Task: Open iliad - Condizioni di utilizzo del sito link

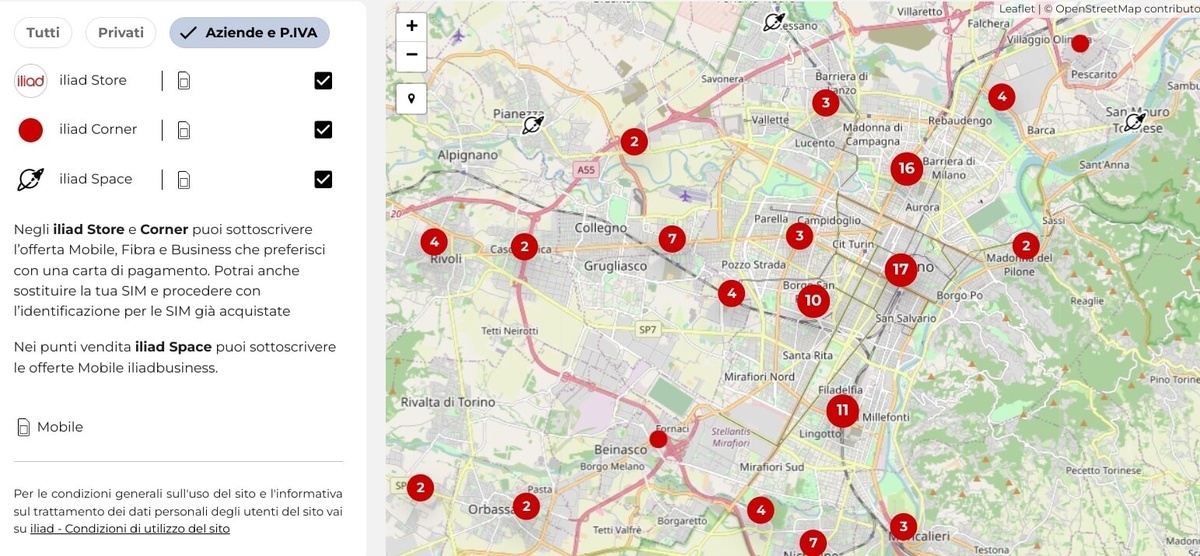Action: pyautogui.click(x=130, y=528)
